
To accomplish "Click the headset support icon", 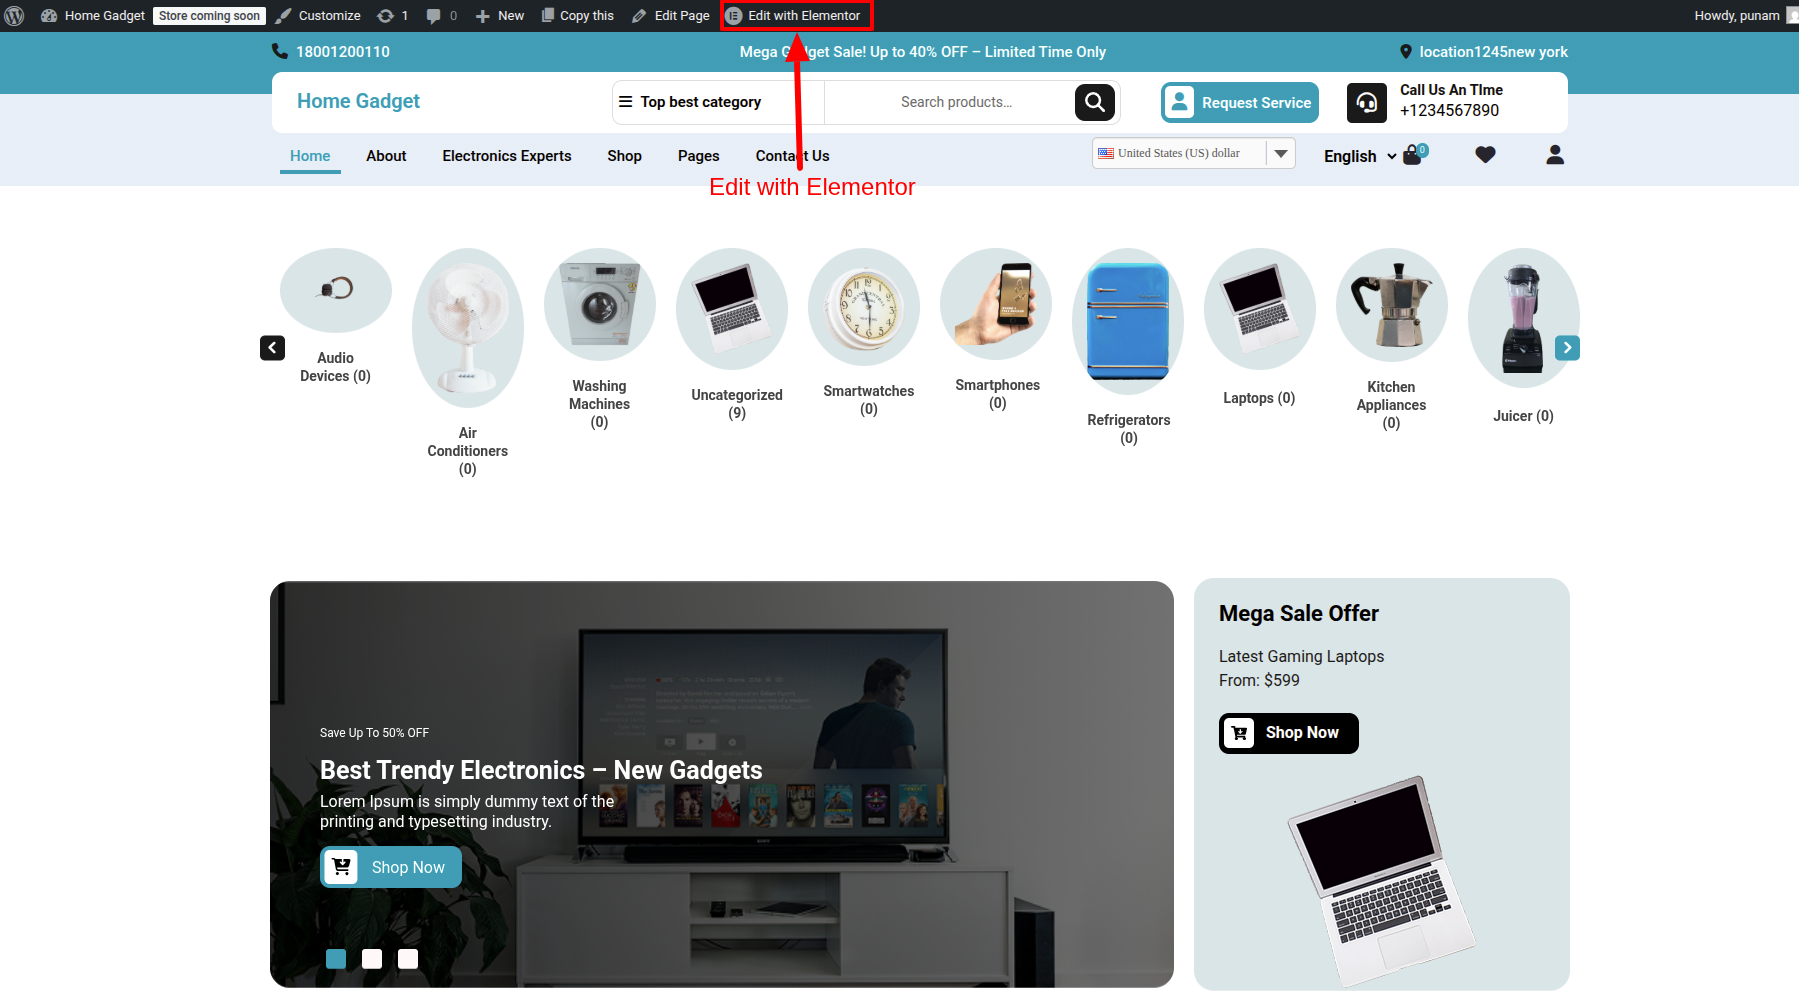I will point(1366,103).
